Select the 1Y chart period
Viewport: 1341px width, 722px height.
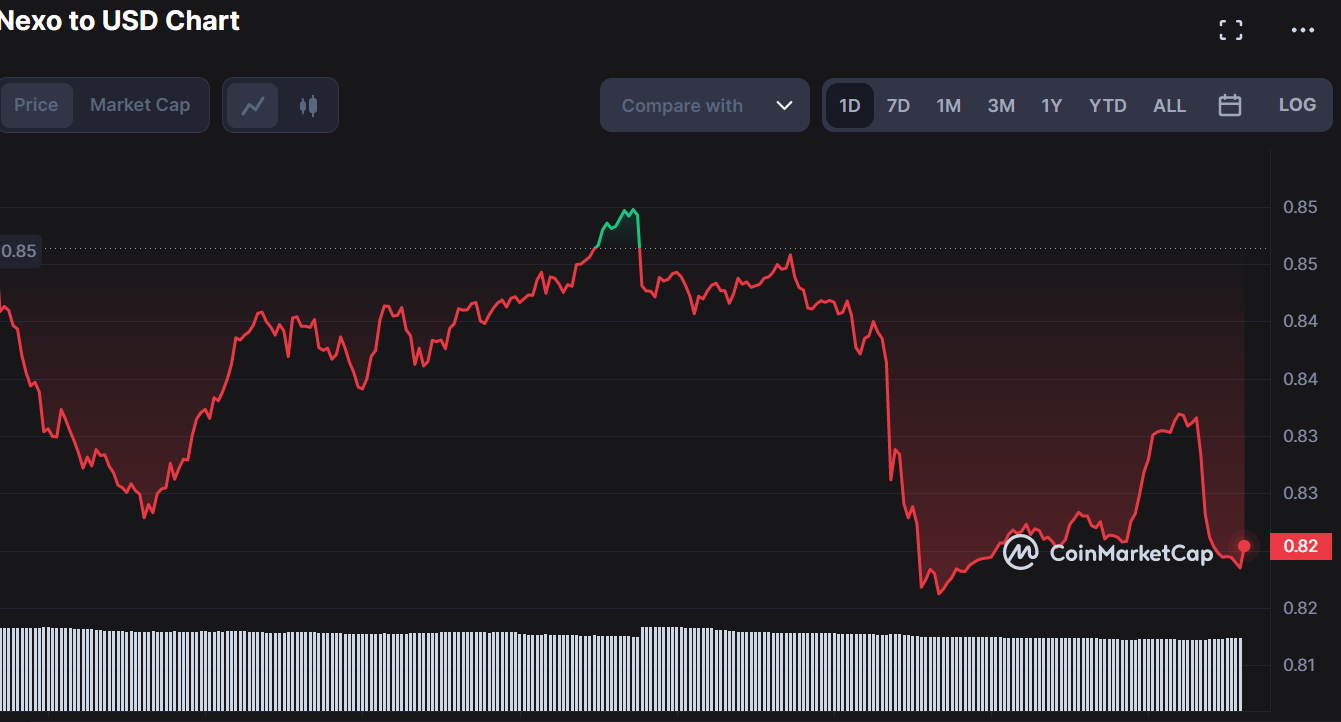tap(1051, 104)
